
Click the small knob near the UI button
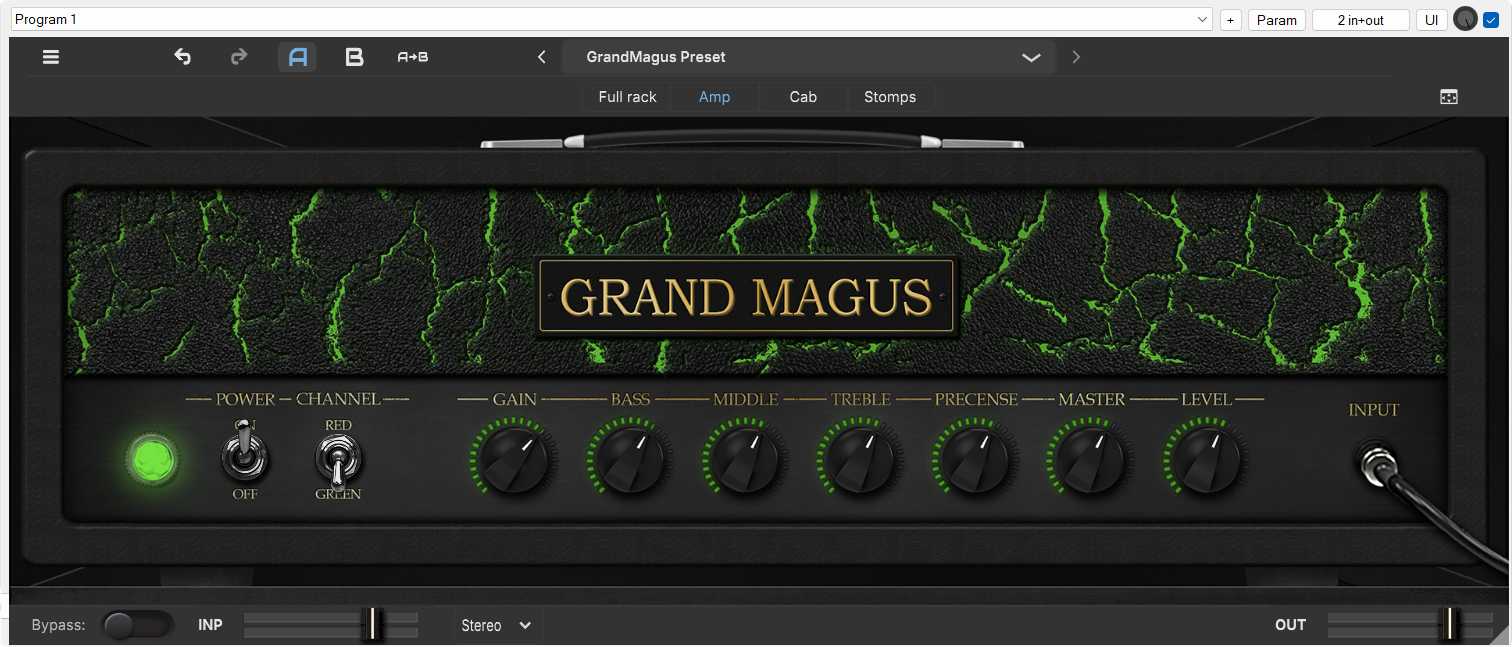tap(1465, 18)
